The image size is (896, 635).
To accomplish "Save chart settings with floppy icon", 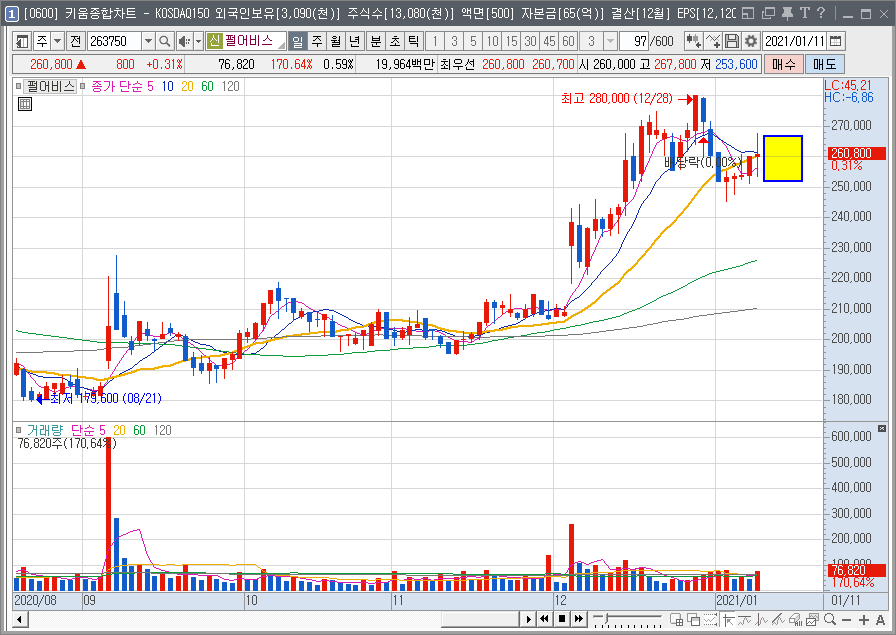I will (x=731, y=41).
